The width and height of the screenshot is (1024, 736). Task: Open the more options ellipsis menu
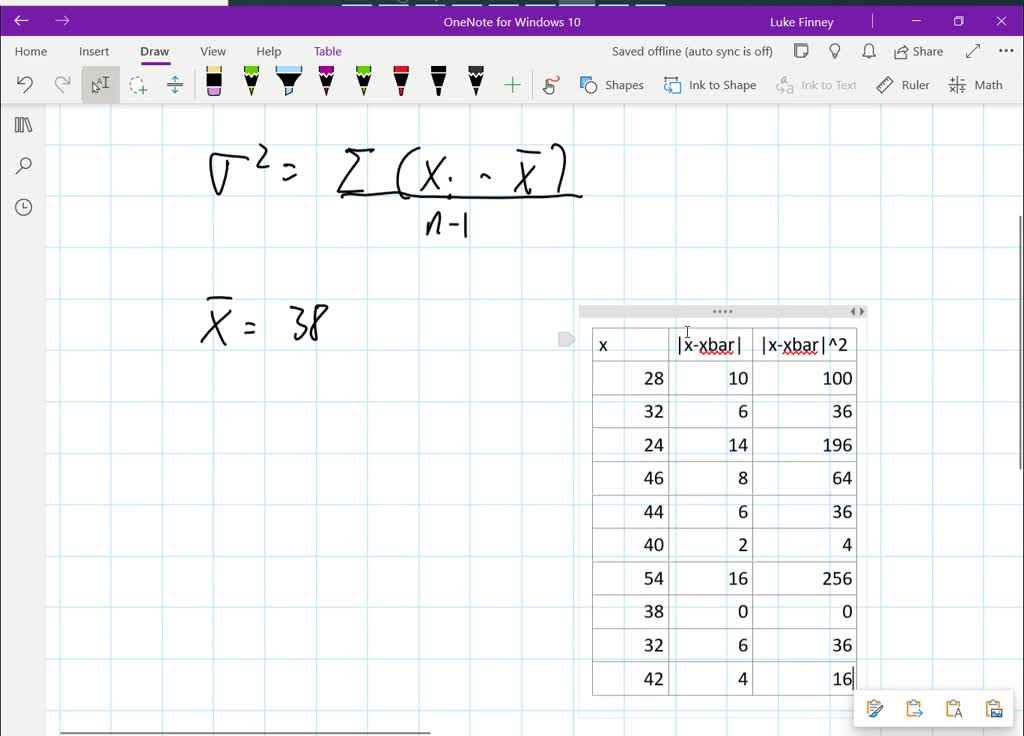coord(1005,51)
